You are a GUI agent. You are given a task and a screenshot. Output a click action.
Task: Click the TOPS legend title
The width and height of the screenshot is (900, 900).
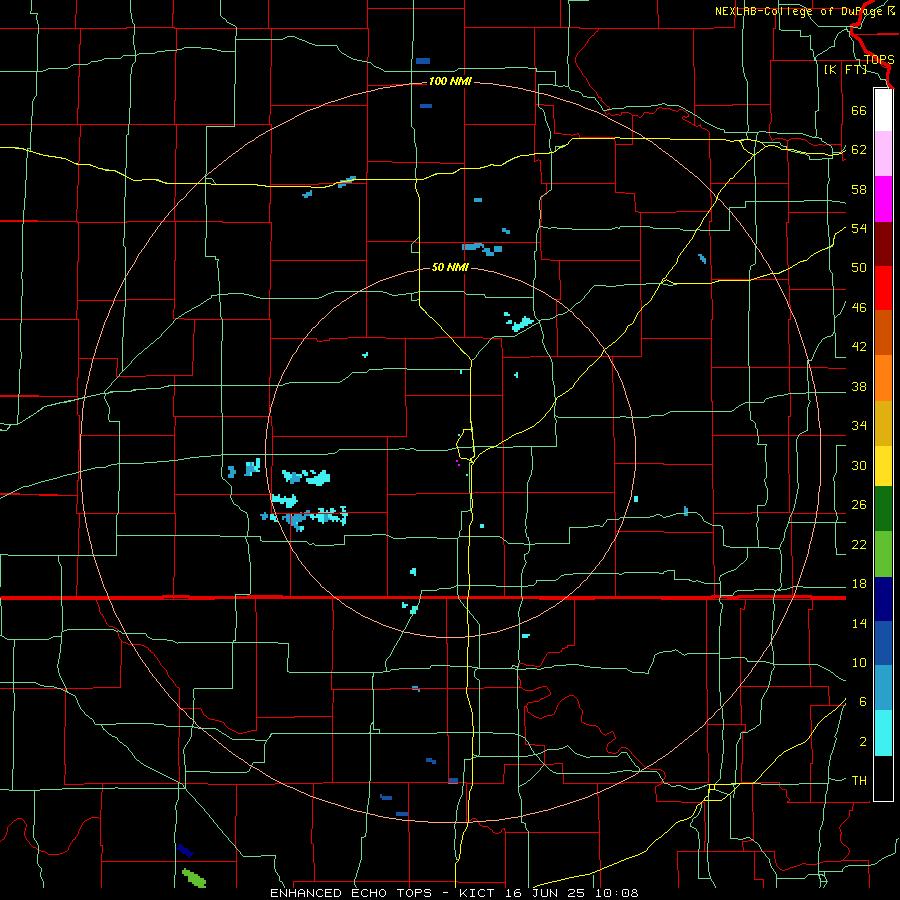point(879,60)
